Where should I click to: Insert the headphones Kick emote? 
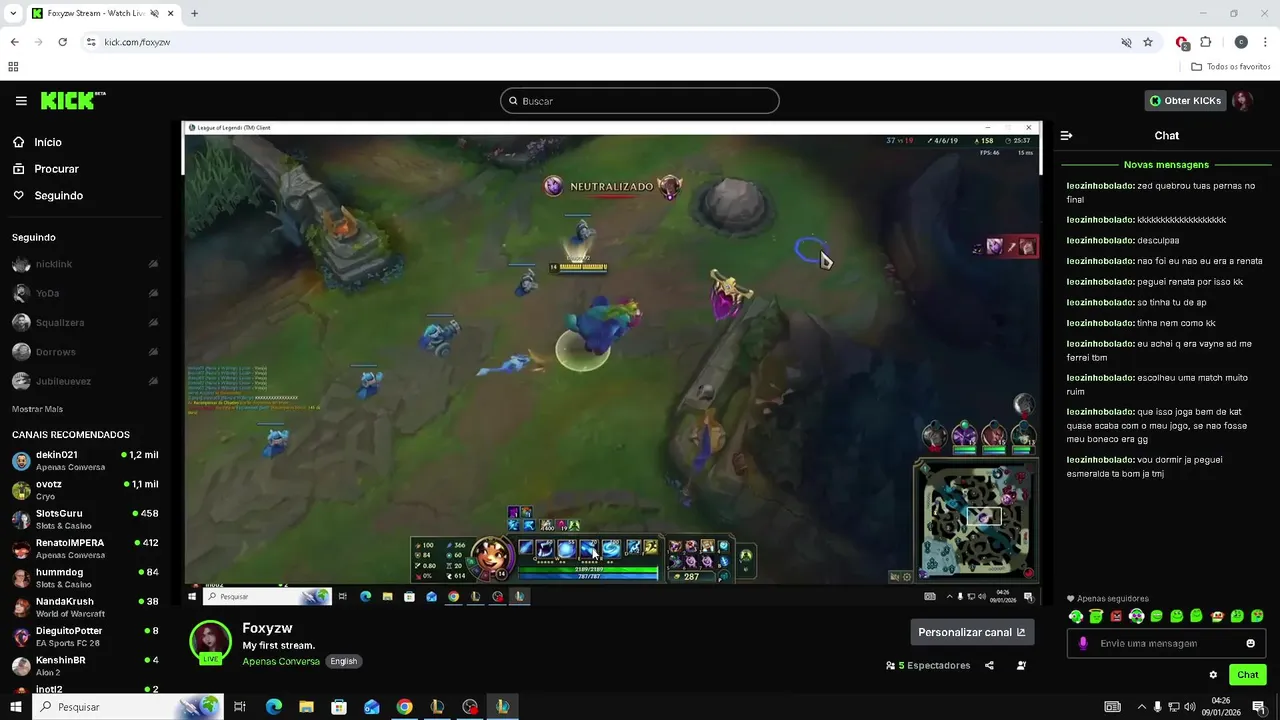pyautogui.click(x=1136, y=616)
